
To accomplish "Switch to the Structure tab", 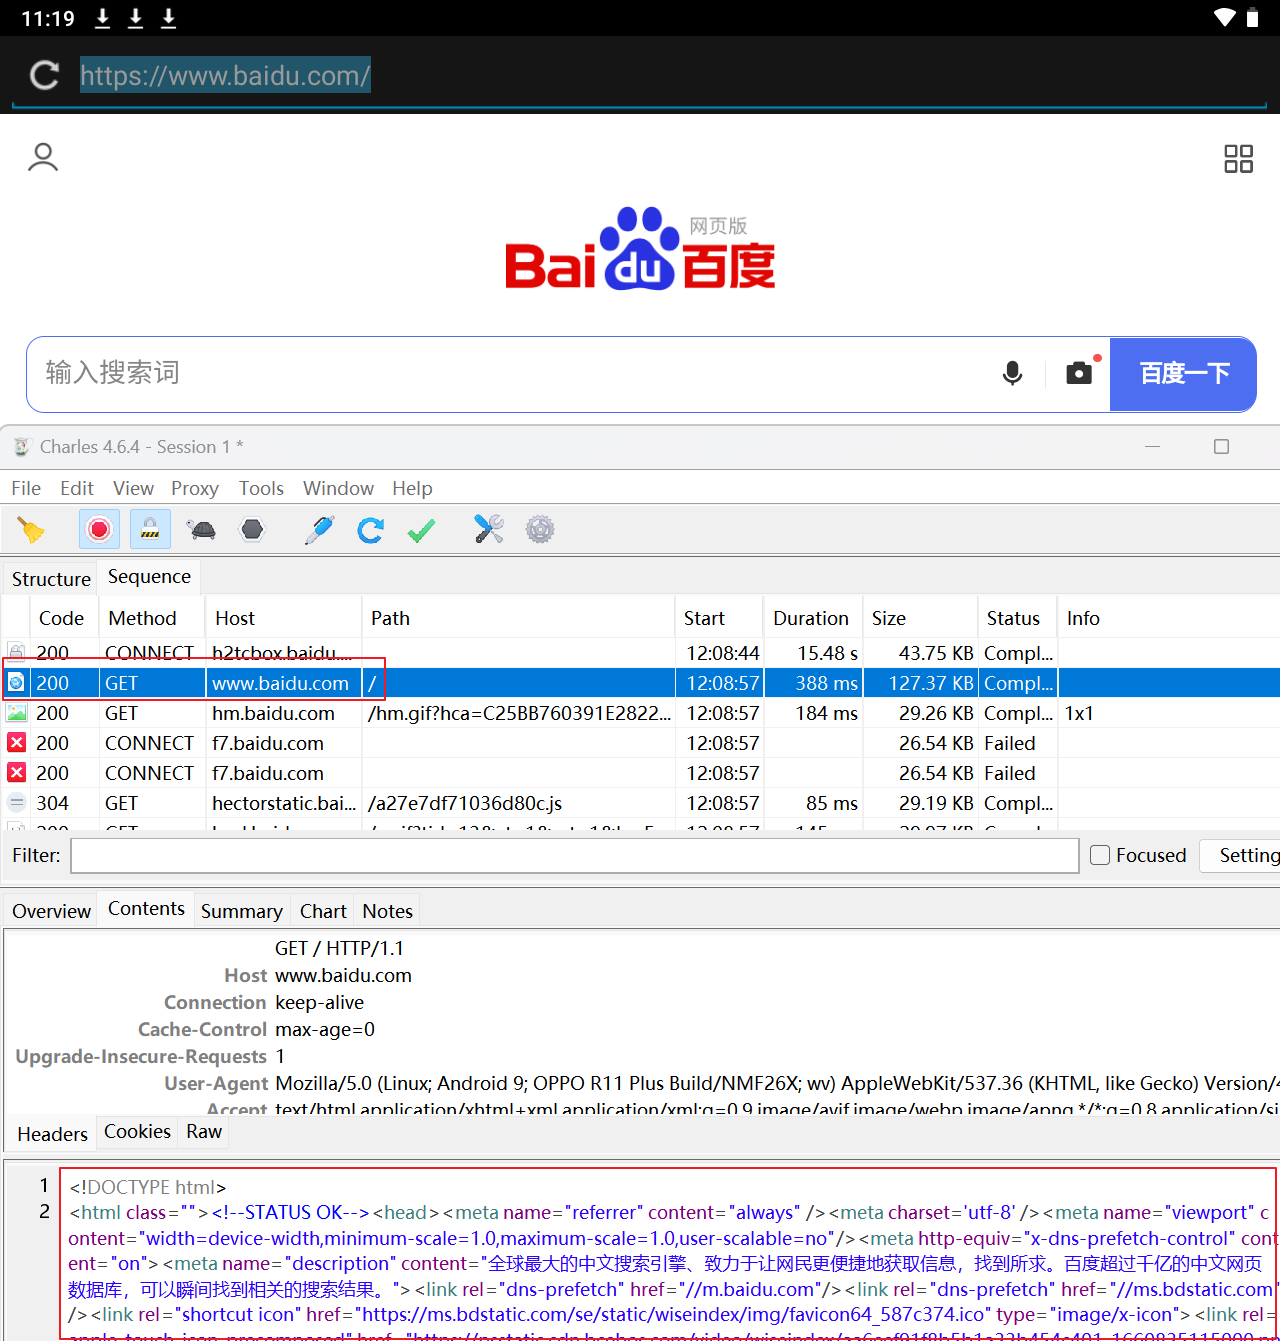I will click(51, 579).
